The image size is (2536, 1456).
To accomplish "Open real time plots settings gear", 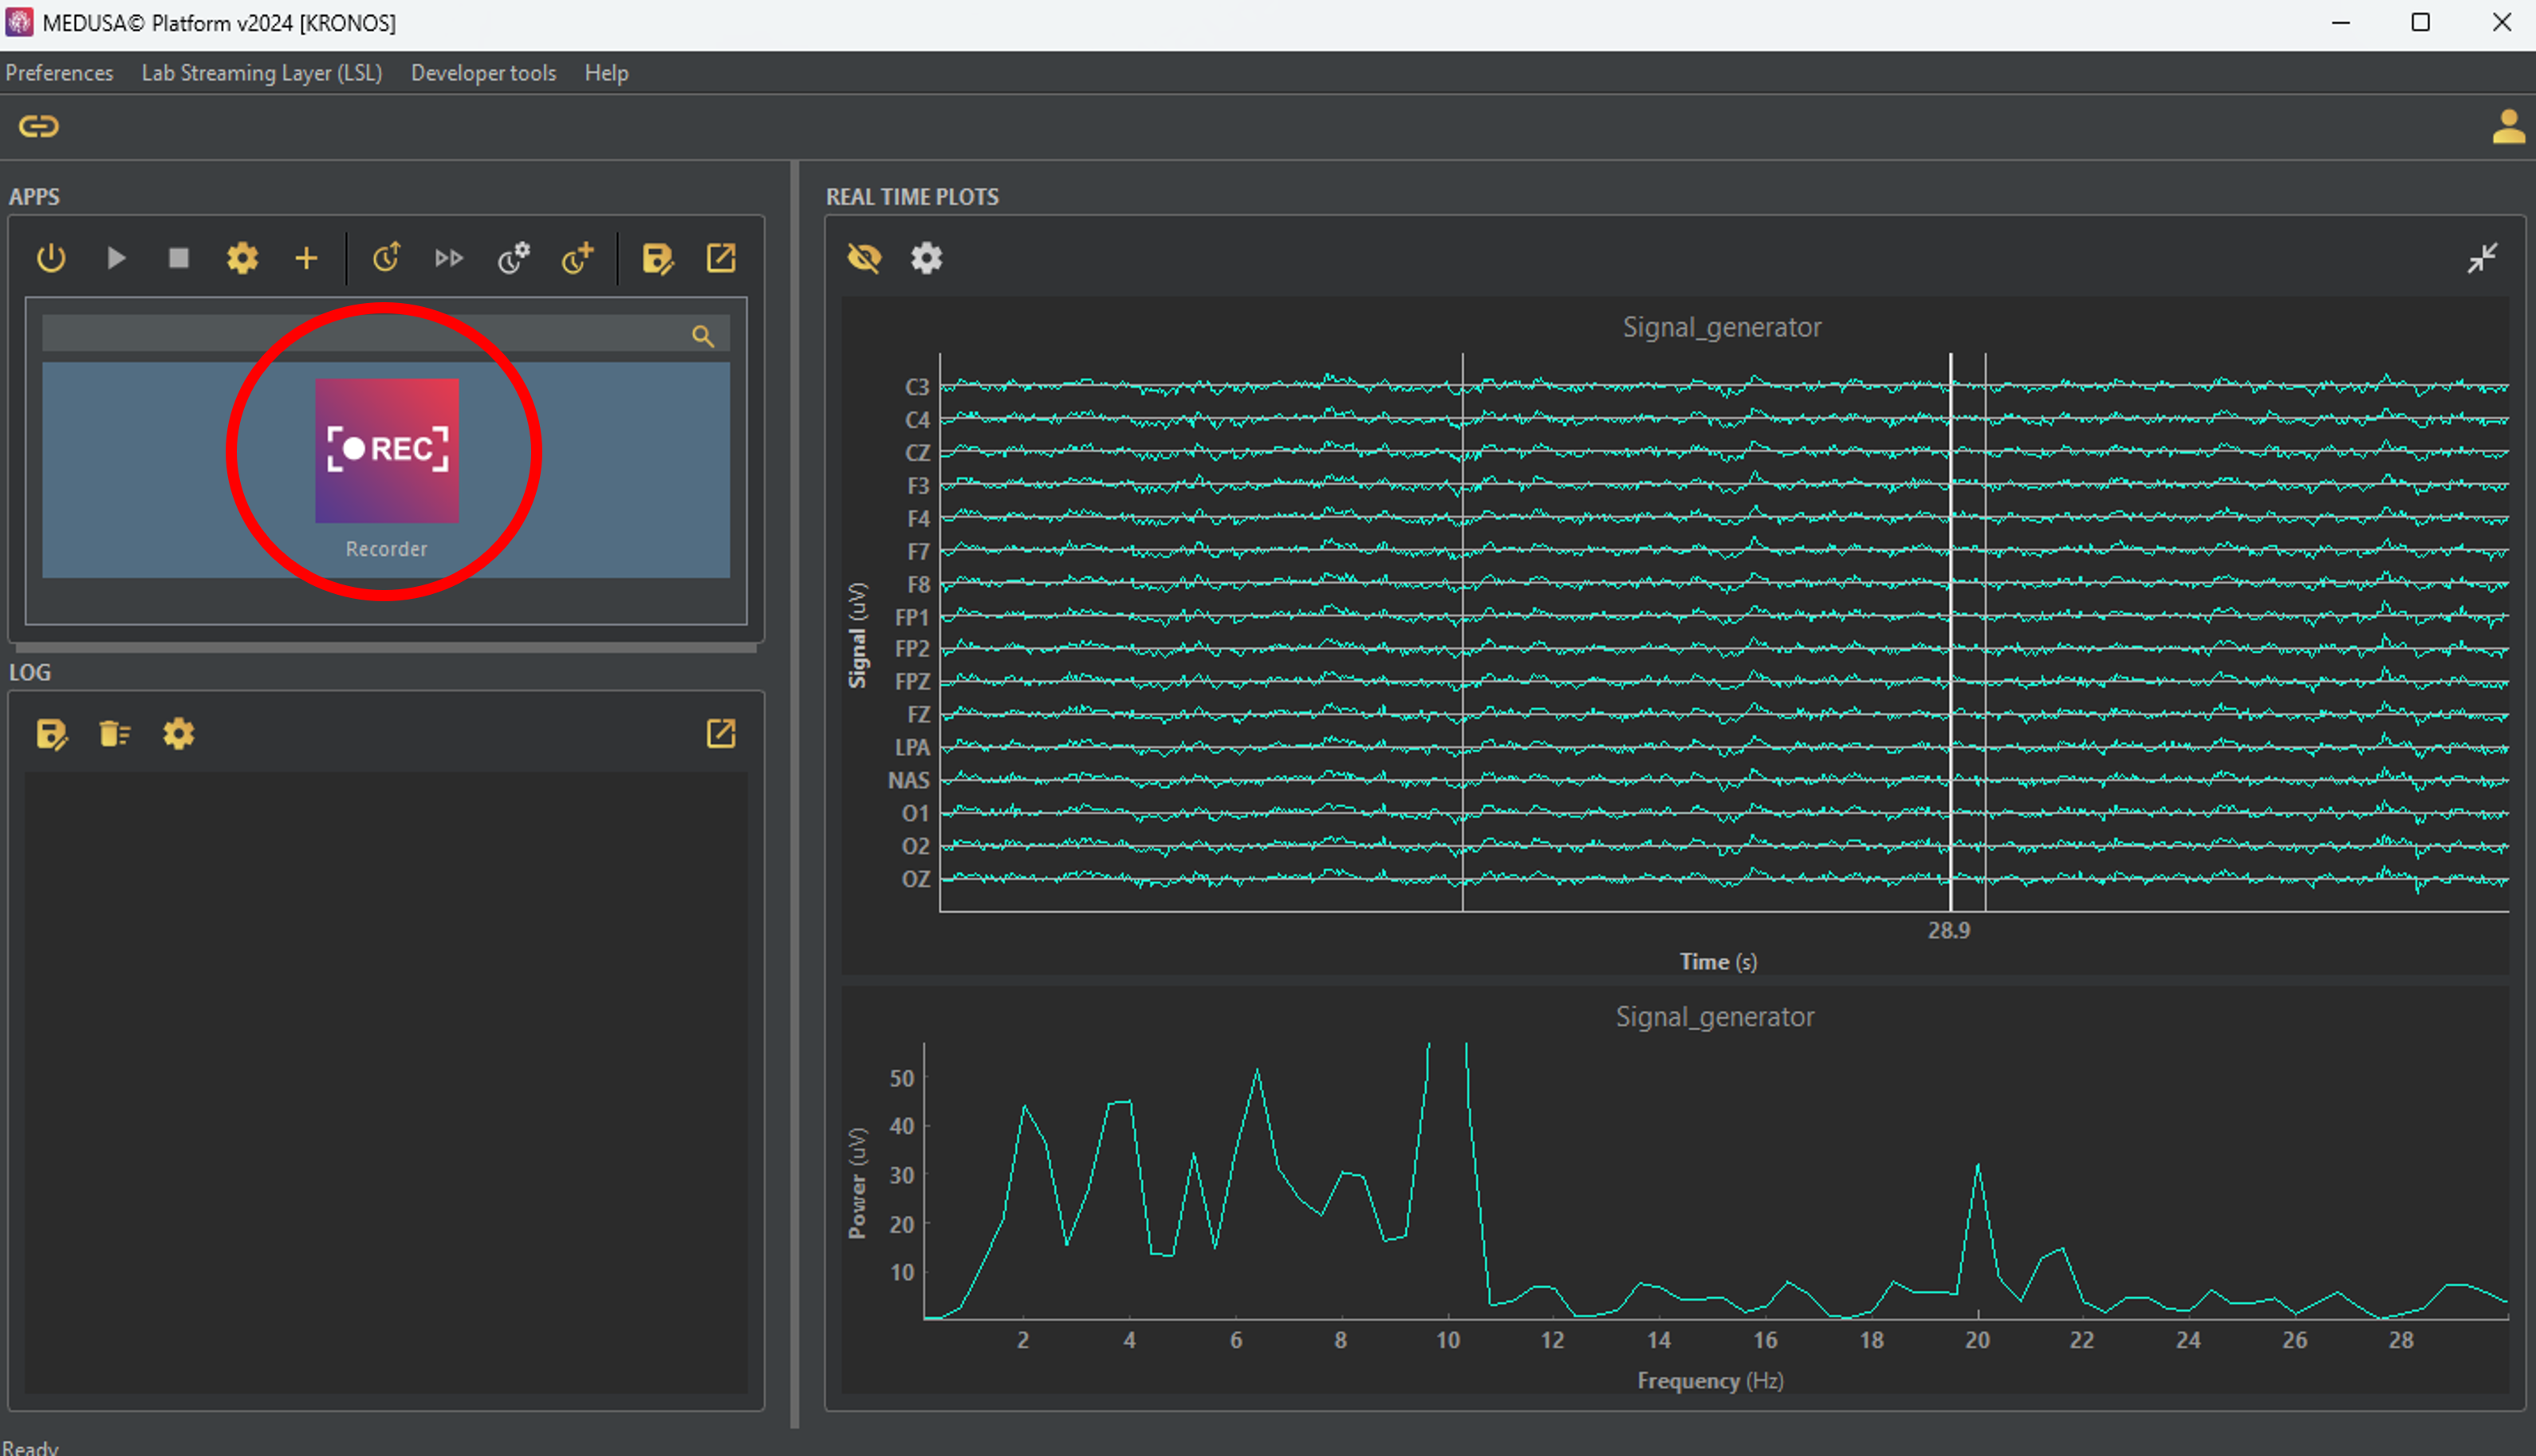I will click(x=926, y=259).
